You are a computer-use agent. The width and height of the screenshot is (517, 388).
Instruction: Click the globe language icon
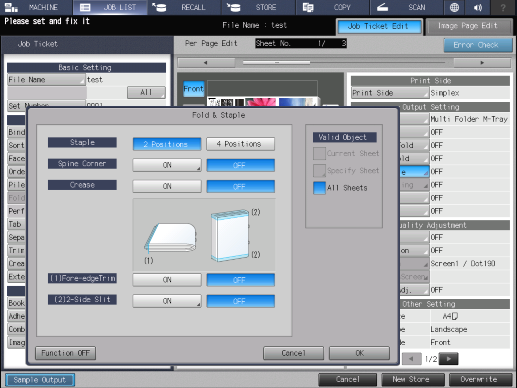(x=454, y=7)
